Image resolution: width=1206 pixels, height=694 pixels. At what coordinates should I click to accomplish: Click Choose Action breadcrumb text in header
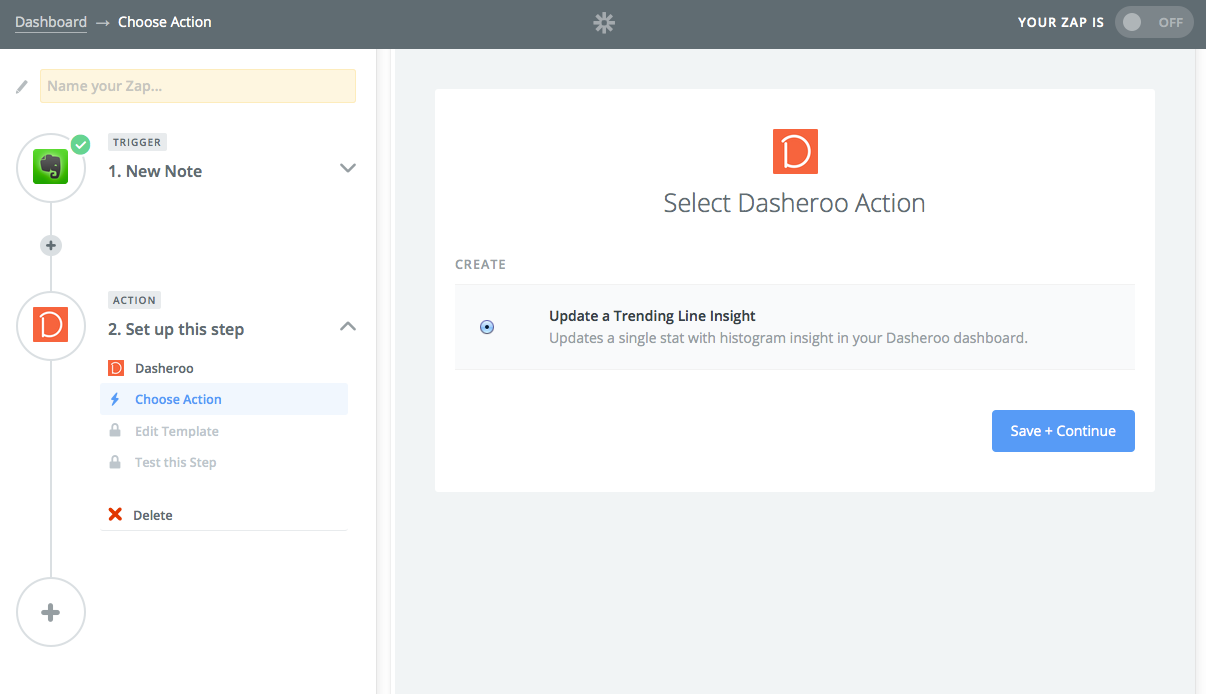coord(165,21)
